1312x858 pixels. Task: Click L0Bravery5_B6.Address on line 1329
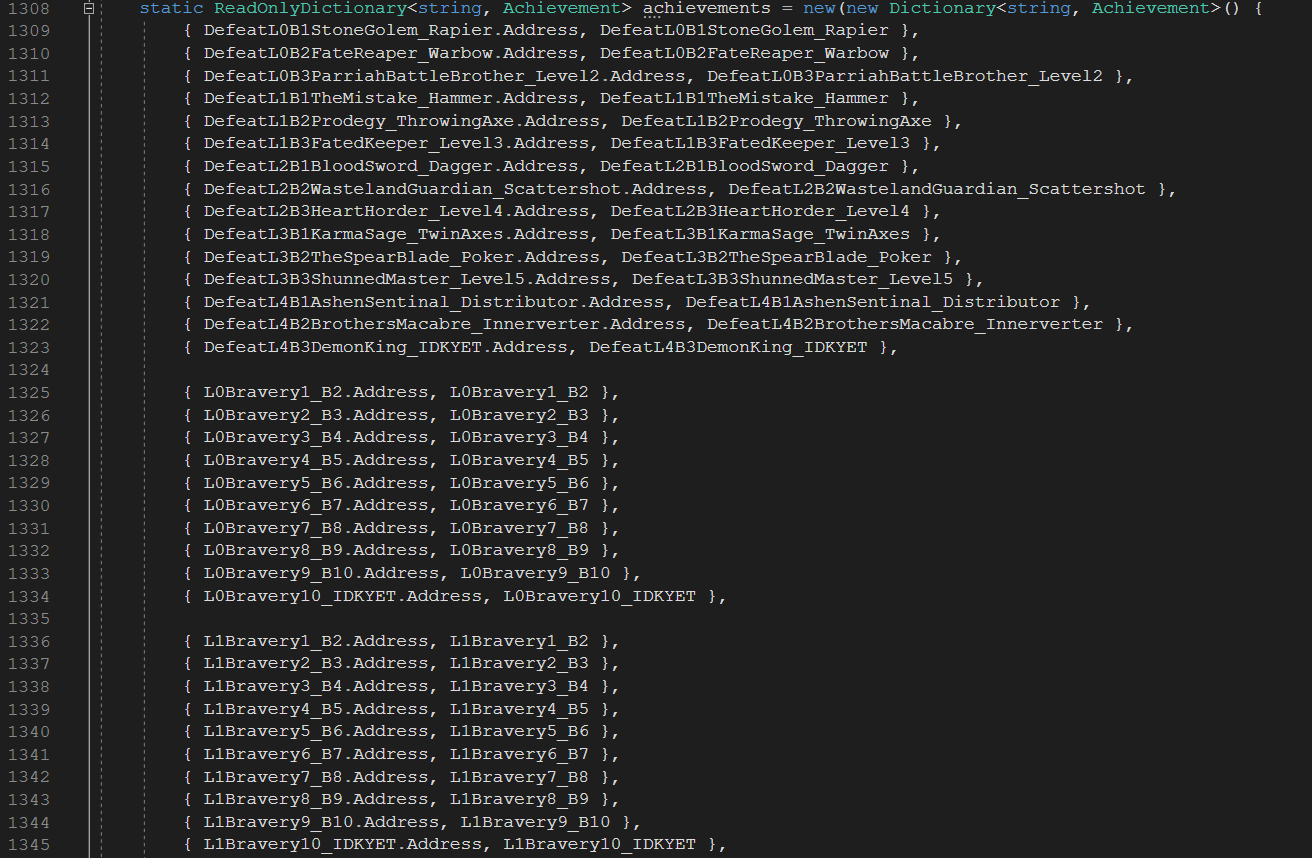click(x=316, y=483)
